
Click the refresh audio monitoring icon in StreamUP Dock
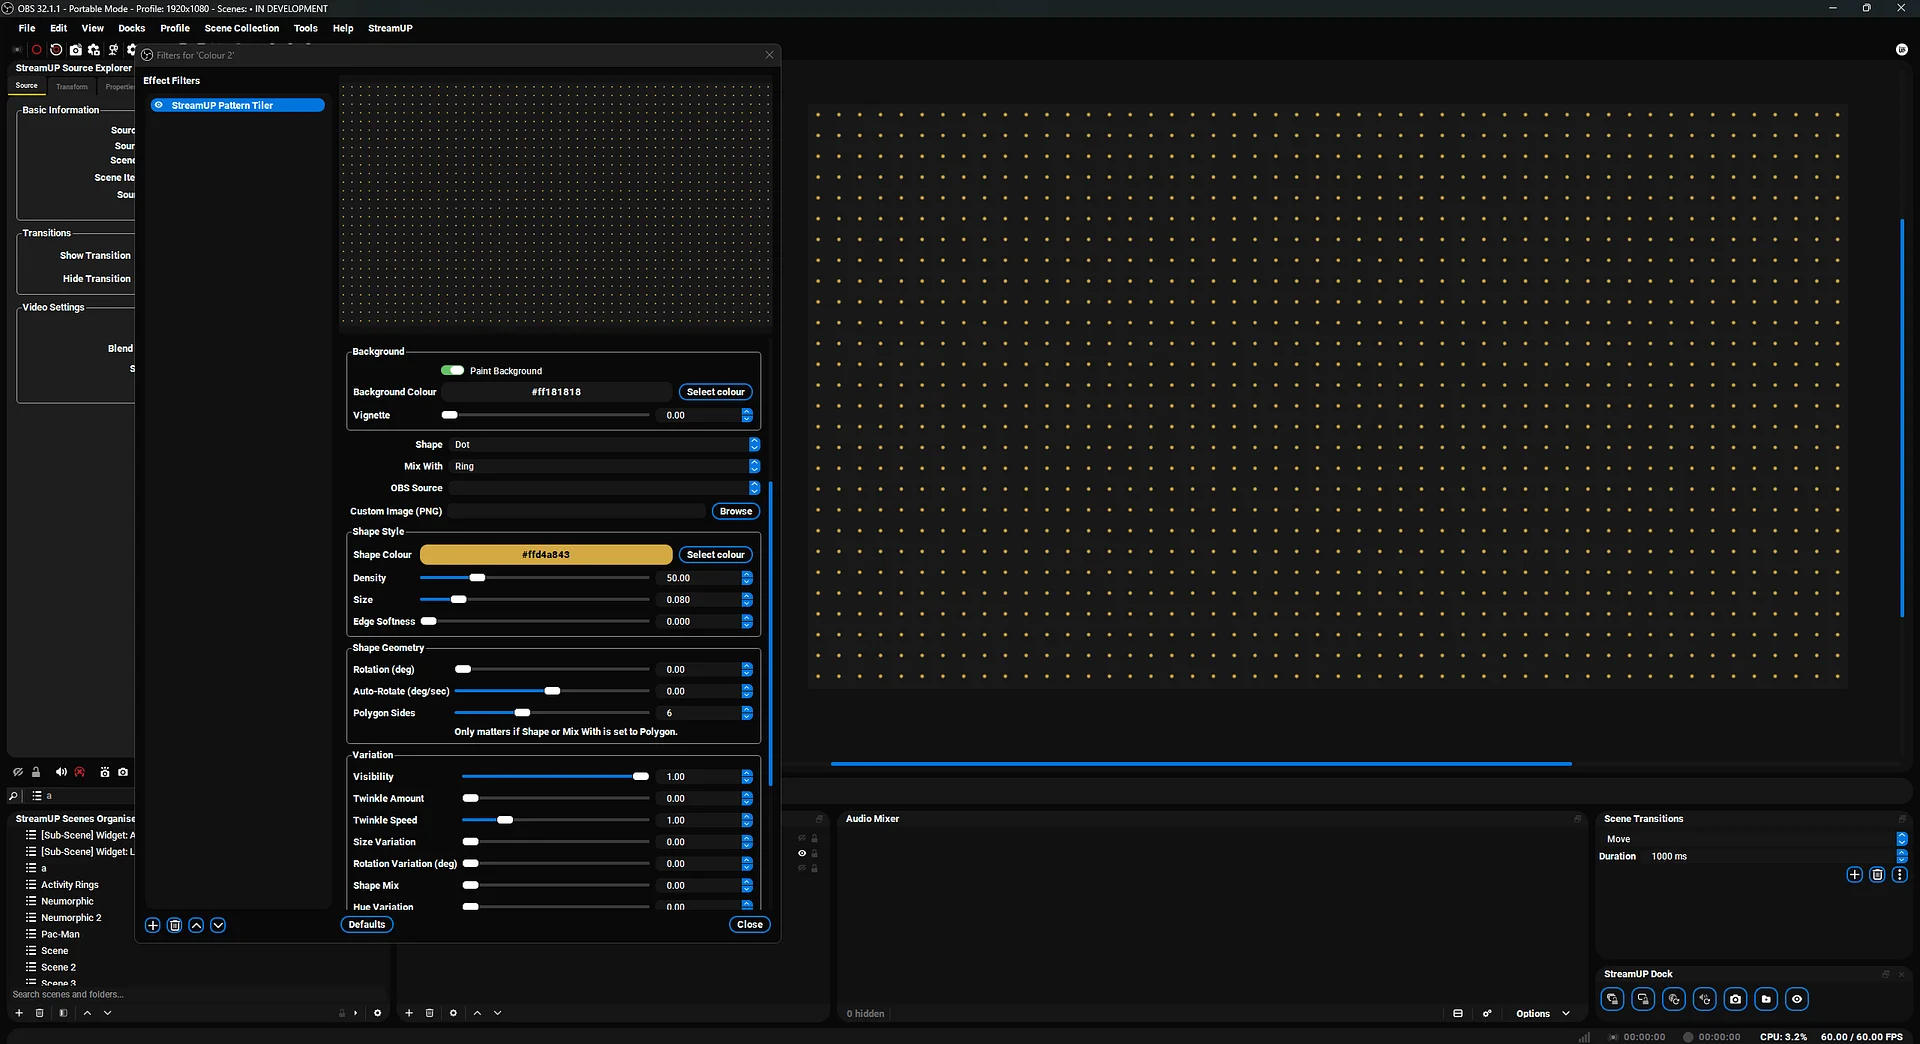[1705, 999]
